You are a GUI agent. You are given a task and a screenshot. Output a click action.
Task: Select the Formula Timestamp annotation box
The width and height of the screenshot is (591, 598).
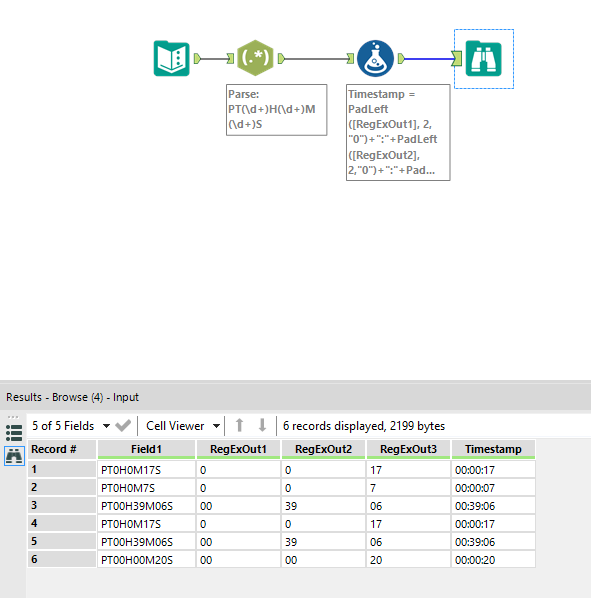pyautogui.click(x=398, y=132)
